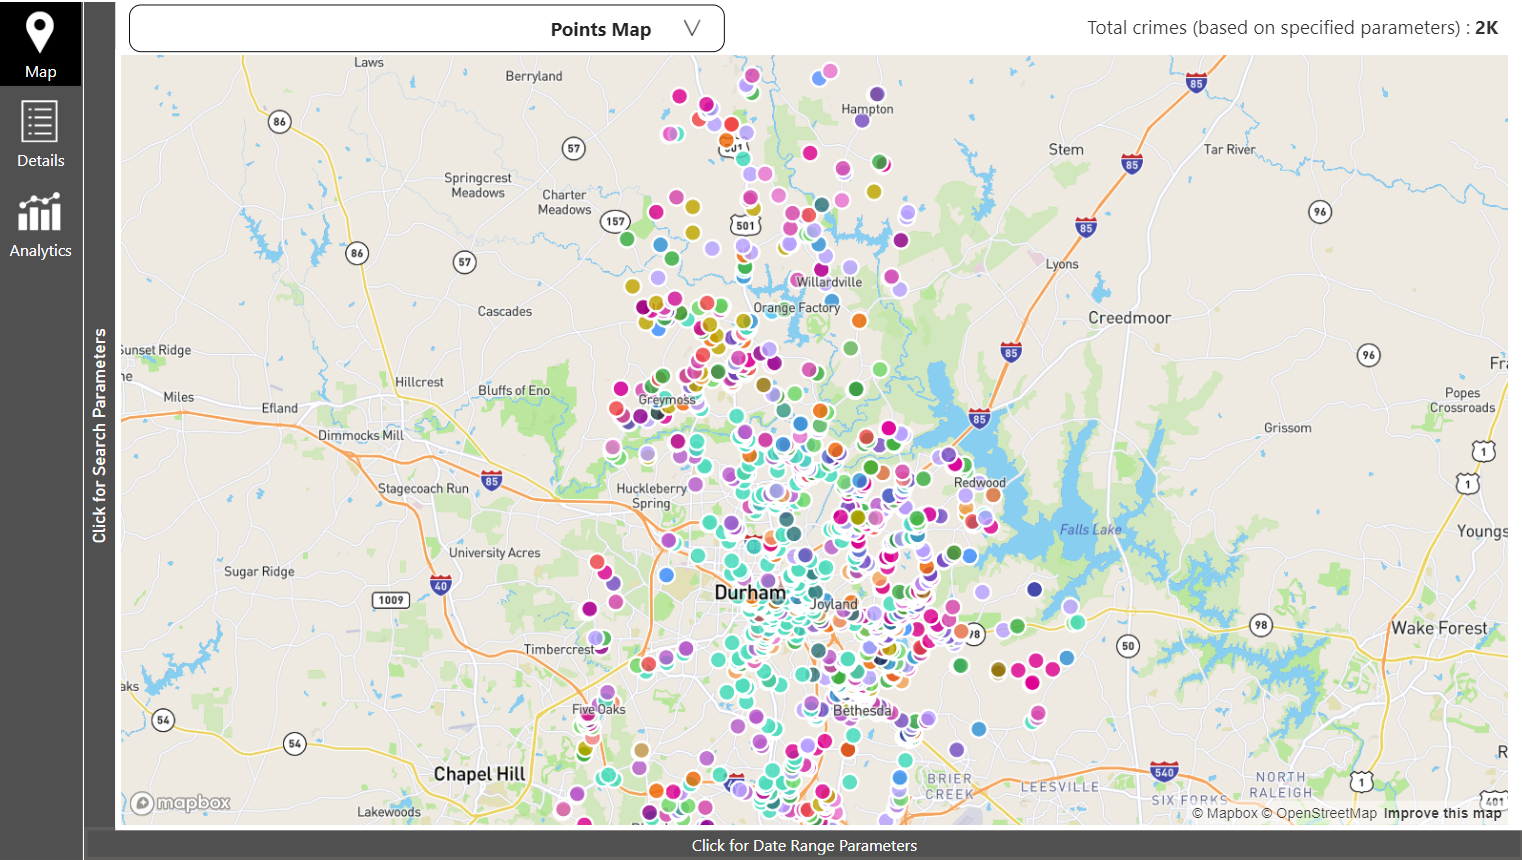Click the Mapbox logo in the bottom-left corner
Screen dimensions: 1522x860
point(178,802)
